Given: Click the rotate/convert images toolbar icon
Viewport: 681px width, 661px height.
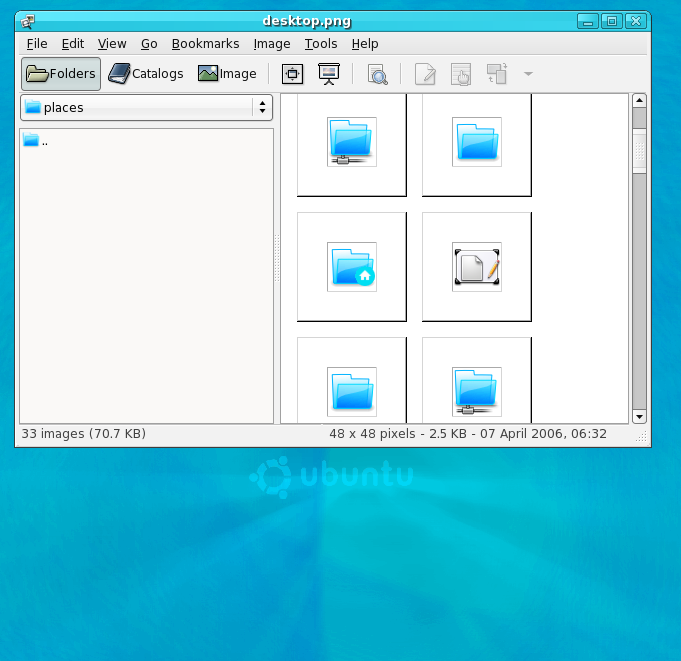Looking at the screenshot, I should tap(497, 74).
